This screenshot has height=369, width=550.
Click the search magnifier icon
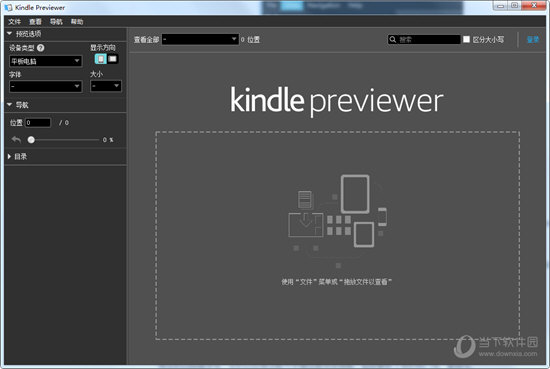point(393,39)
